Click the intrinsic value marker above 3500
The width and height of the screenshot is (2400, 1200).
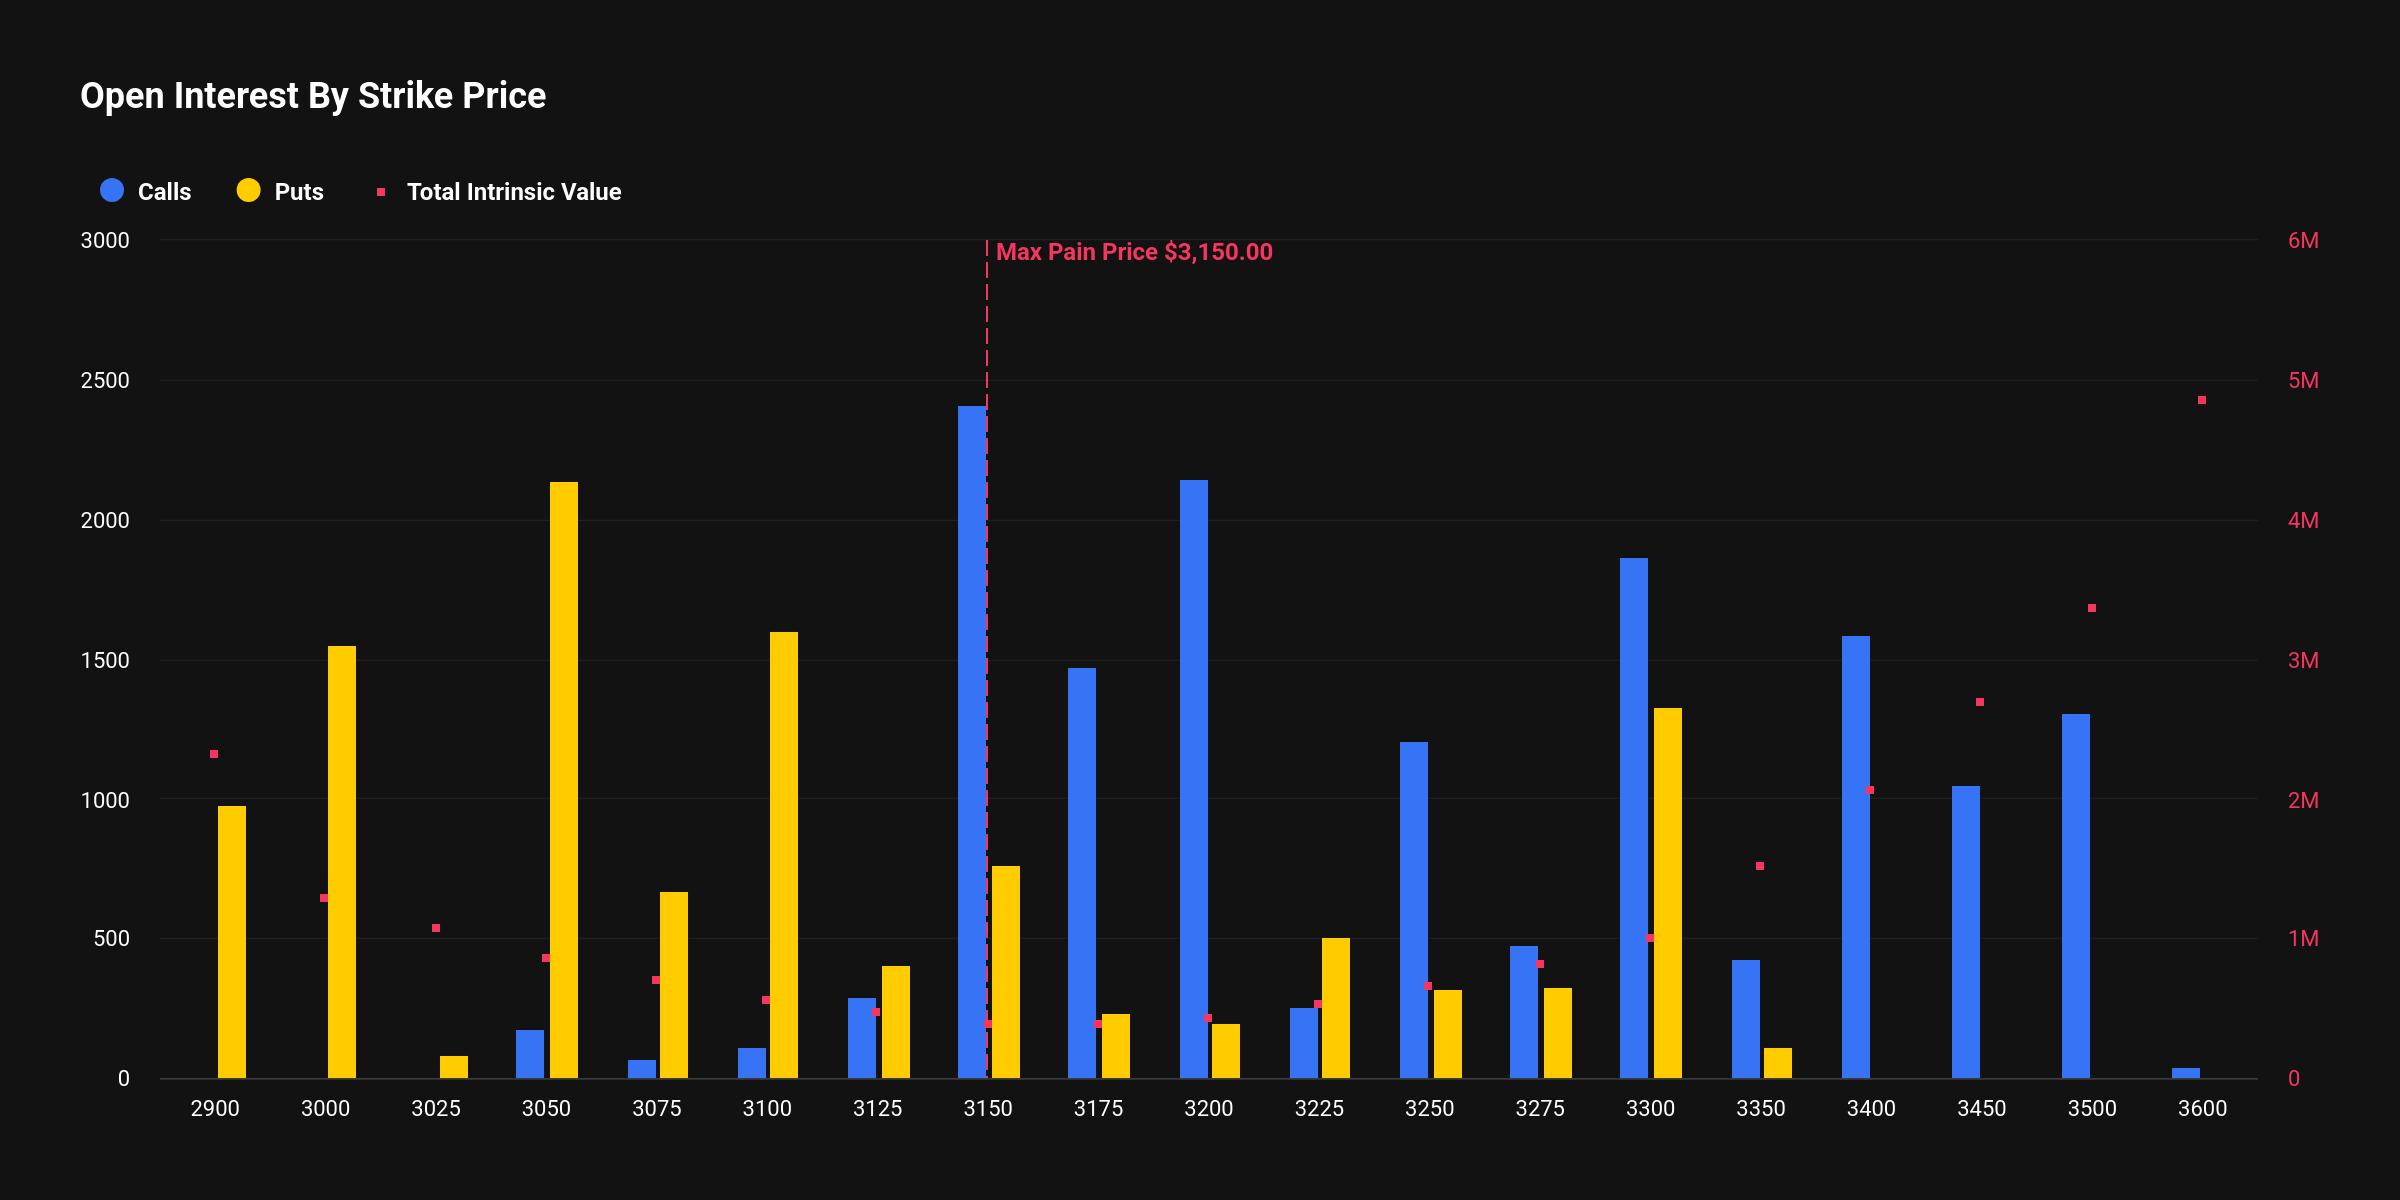pyautogui.click(x=2092, y=608)
